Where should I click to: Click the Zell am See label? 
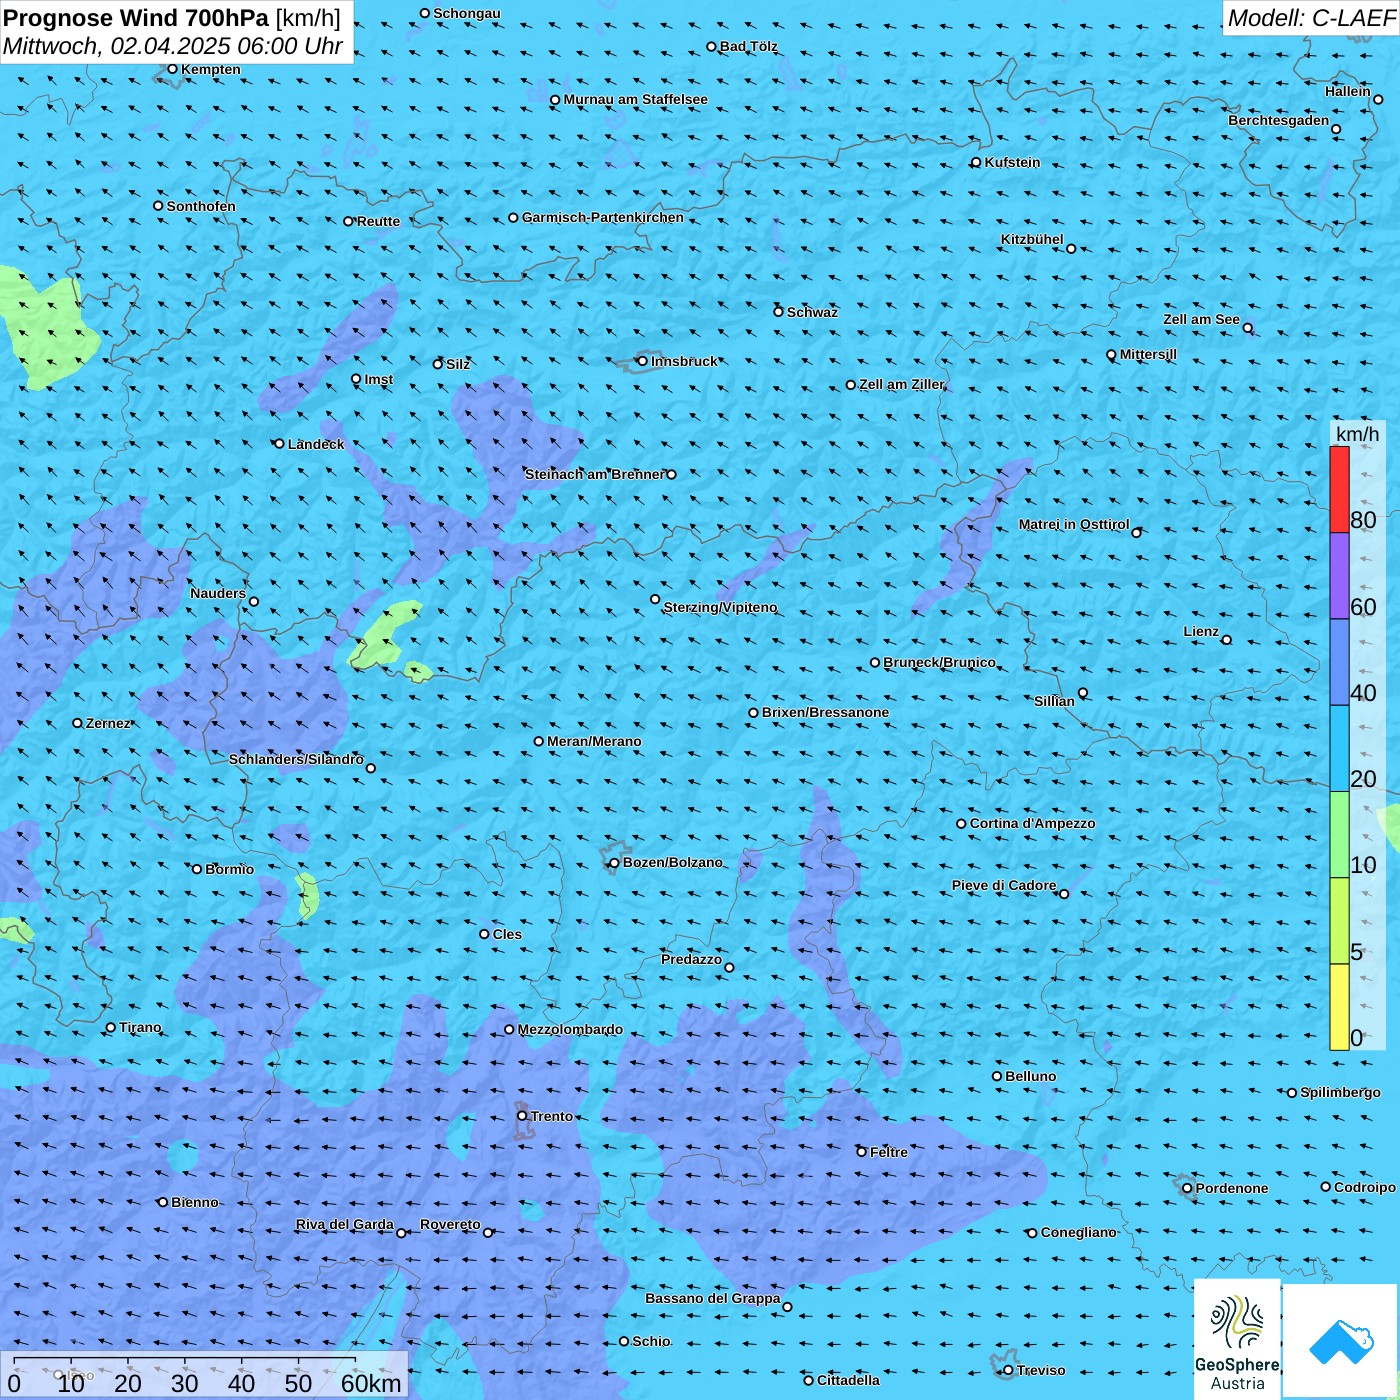(1201, 319)
